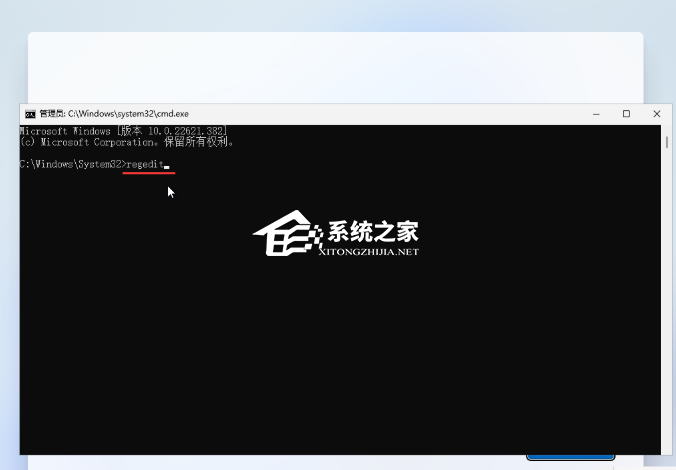Image resolution: width=676 pixels, height=470 pixels.
Task: Click the blue button behind the console
Action: tap(570, 459)
